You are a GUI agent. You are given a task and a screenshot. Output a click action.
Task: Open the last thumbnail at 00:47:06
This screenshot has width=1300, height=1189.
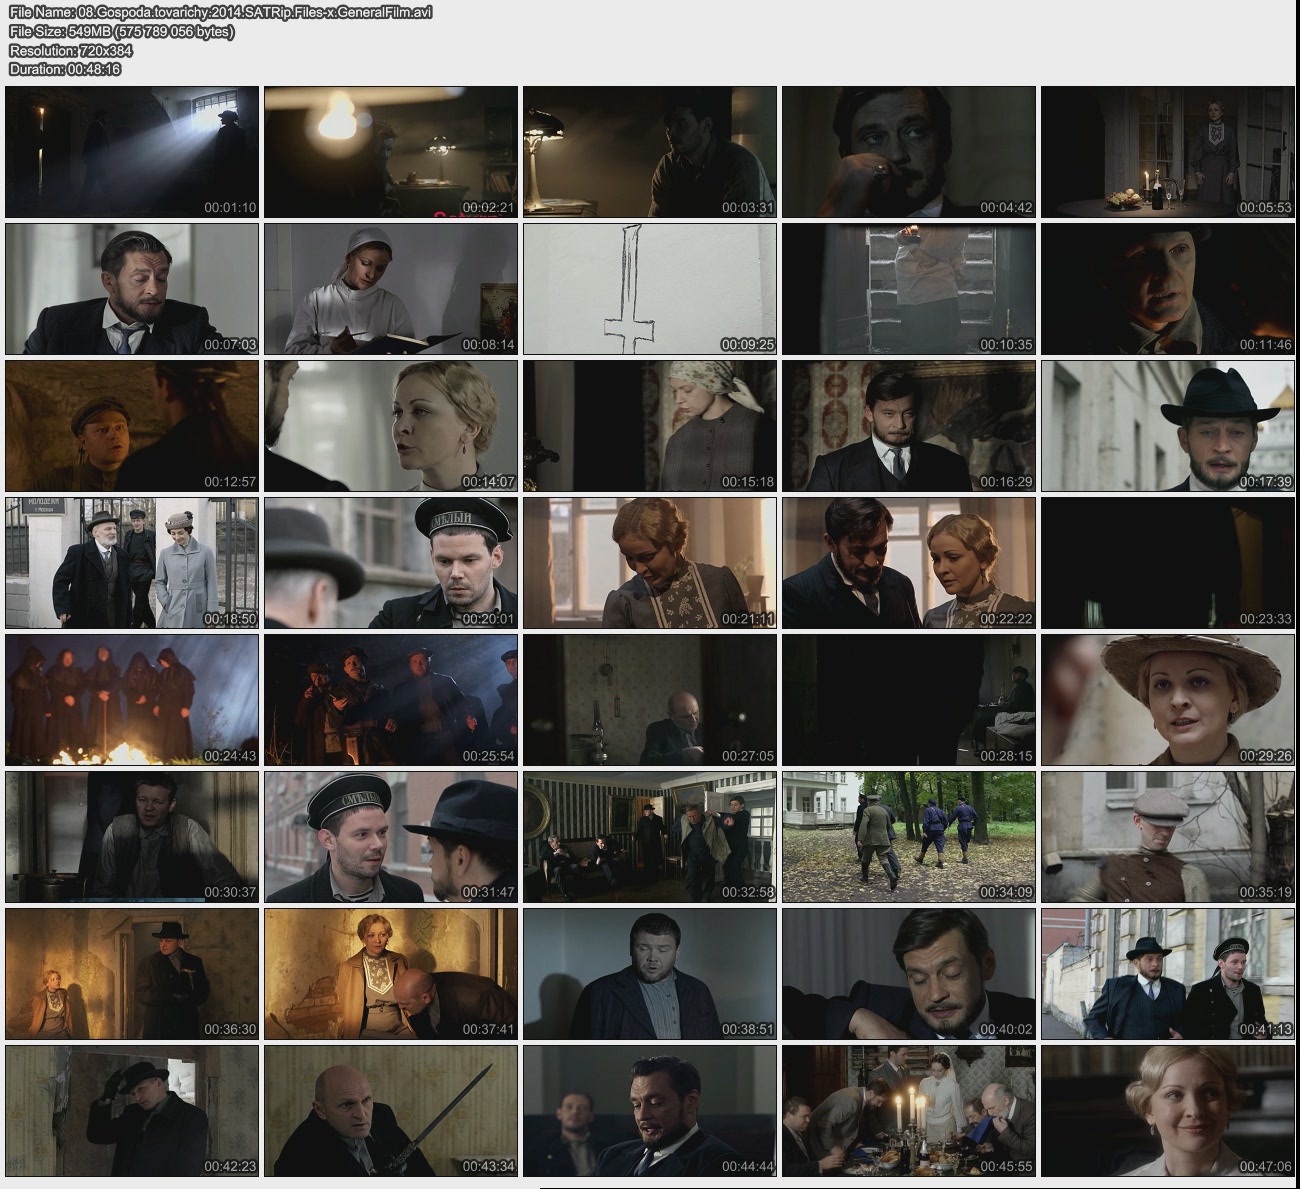1168,1111
